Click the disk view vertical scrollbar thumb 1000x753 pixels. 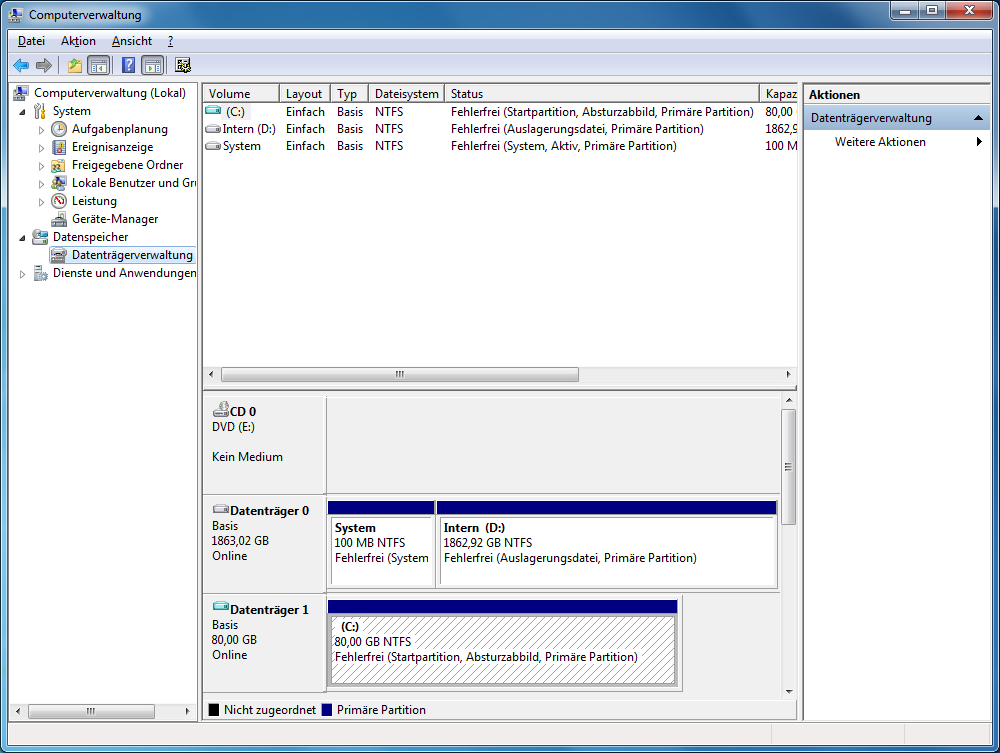[x=788, y=467]
